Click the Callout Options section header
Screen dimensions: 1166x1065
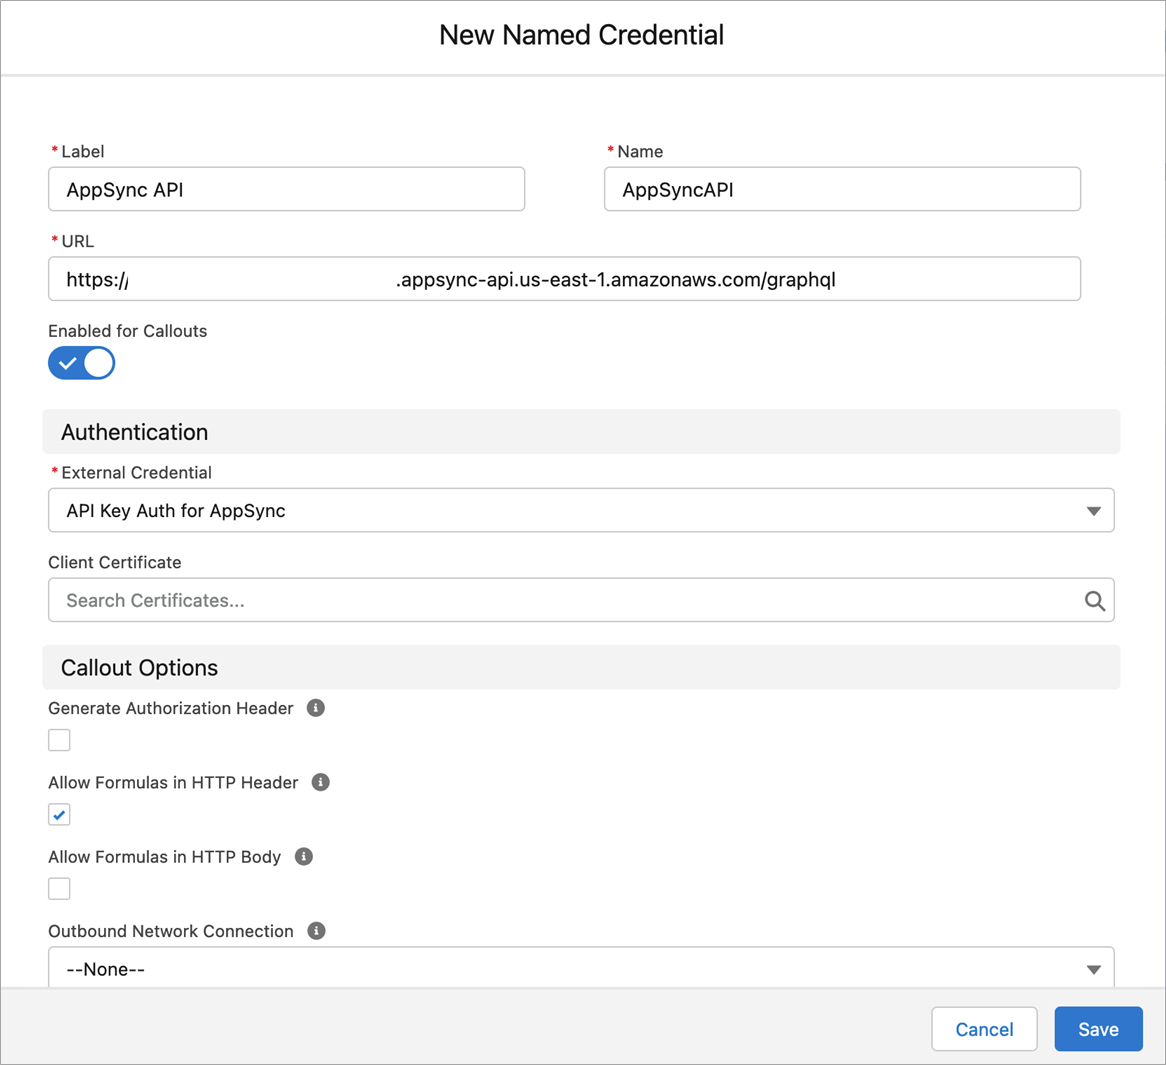[x=581, y=668]
